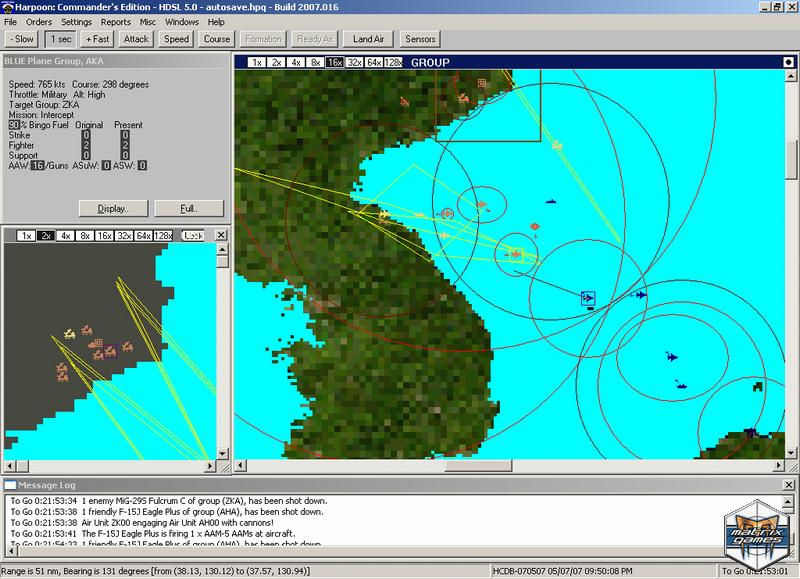Click the grid facility icon in the unit map
The height and width of the screenshot is (579, 800).
coord(98,343)
